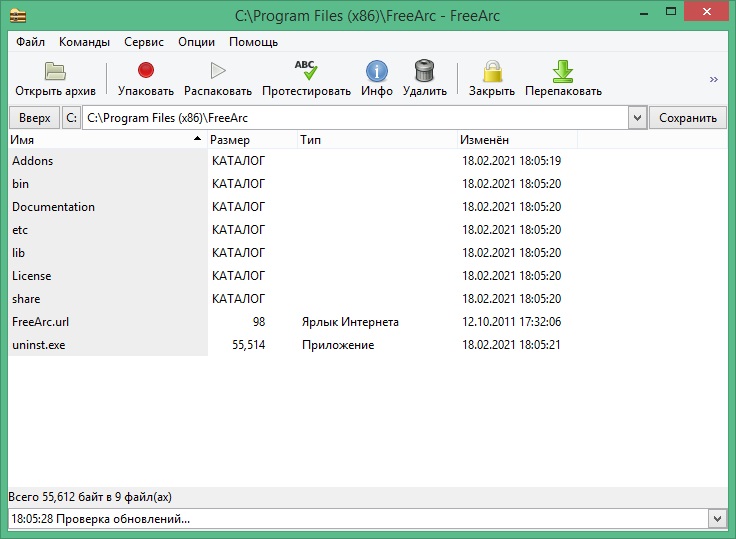Click the FreeArc icon in title bar
This screenshot has width=736, height=539.
pos(18,16)
